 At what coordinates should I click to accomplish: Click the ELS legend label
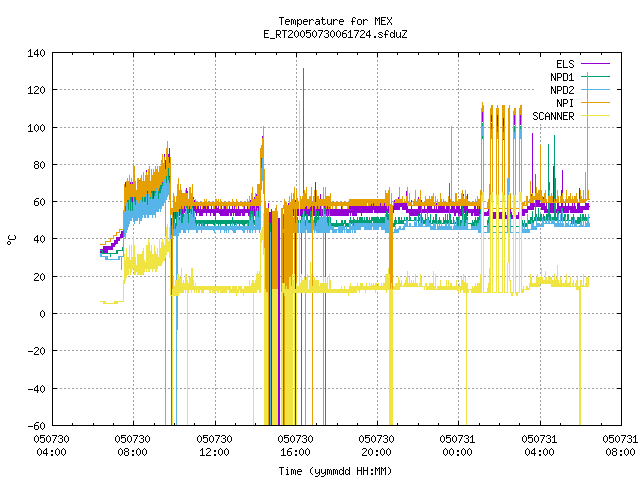565,64
